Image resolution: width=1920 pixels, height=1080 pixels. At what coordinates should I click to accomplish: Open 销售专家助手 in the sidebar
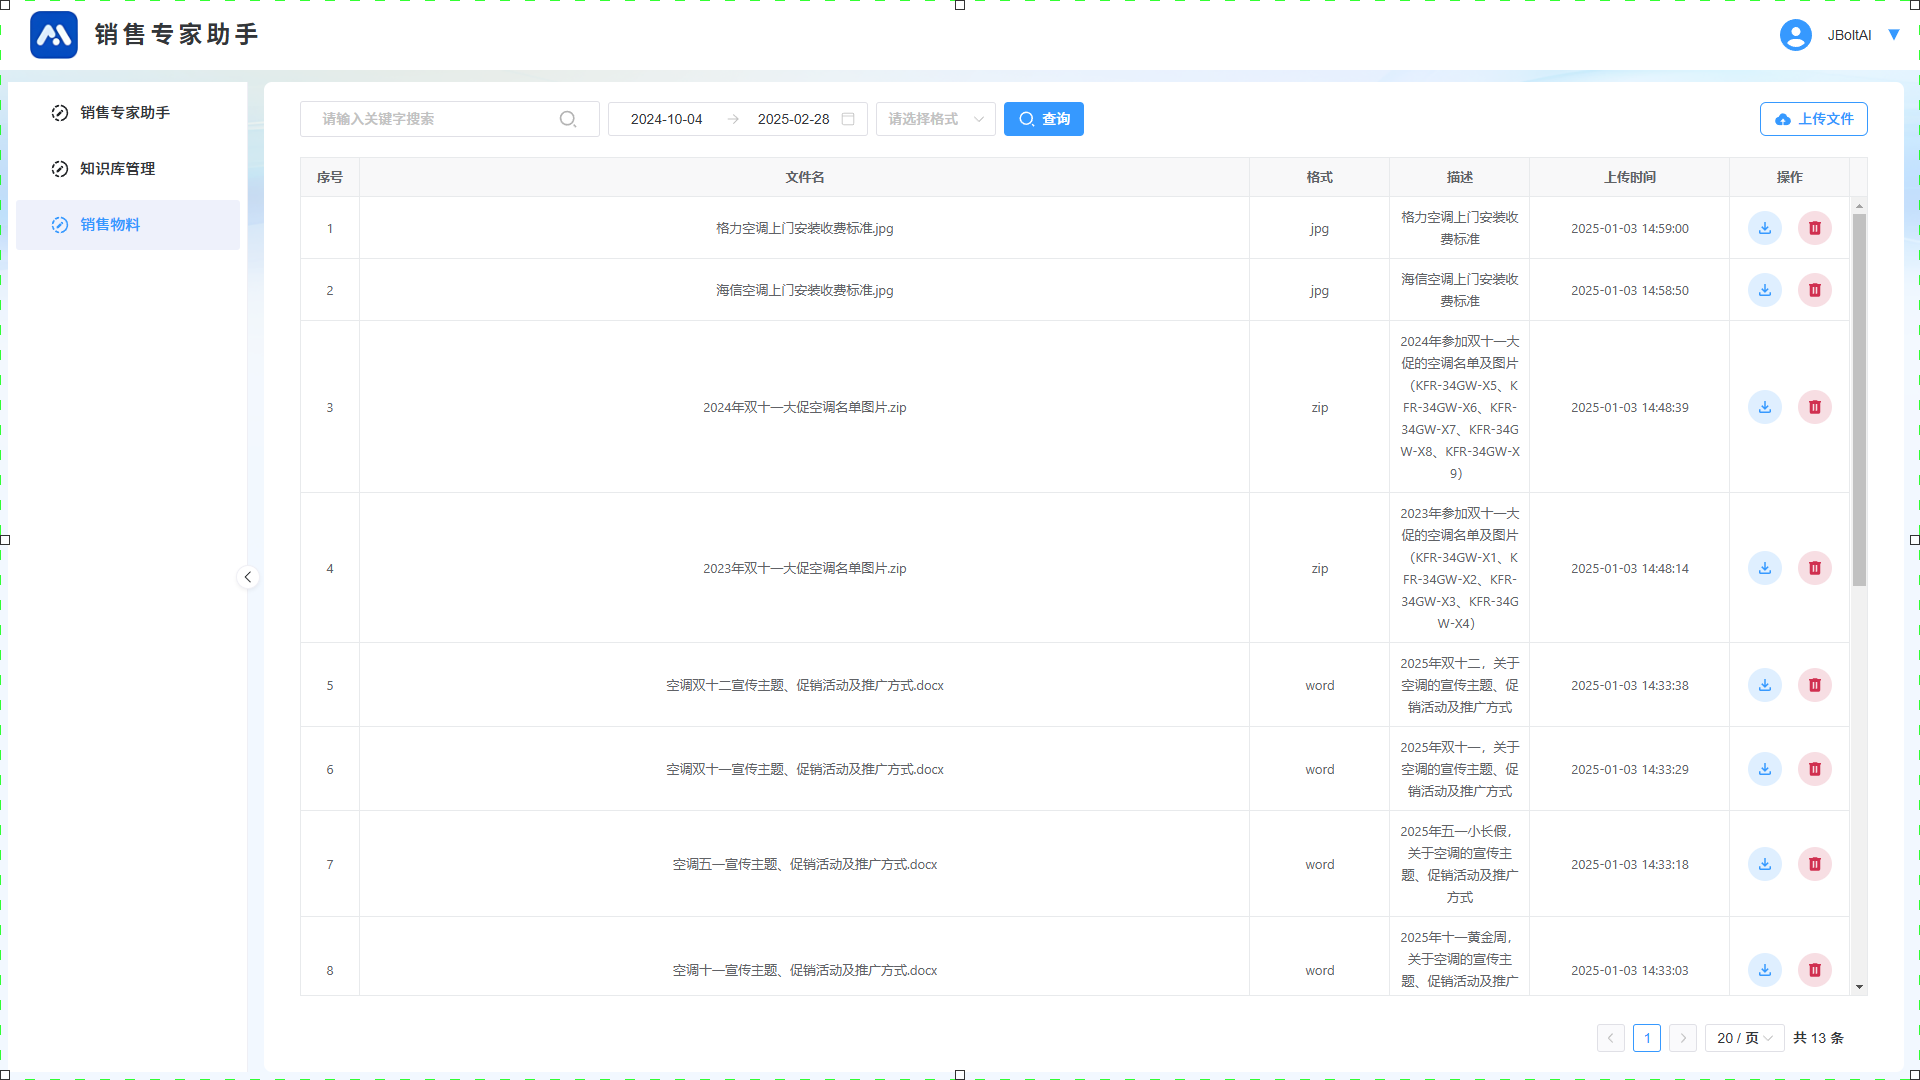tap(128, 113)
